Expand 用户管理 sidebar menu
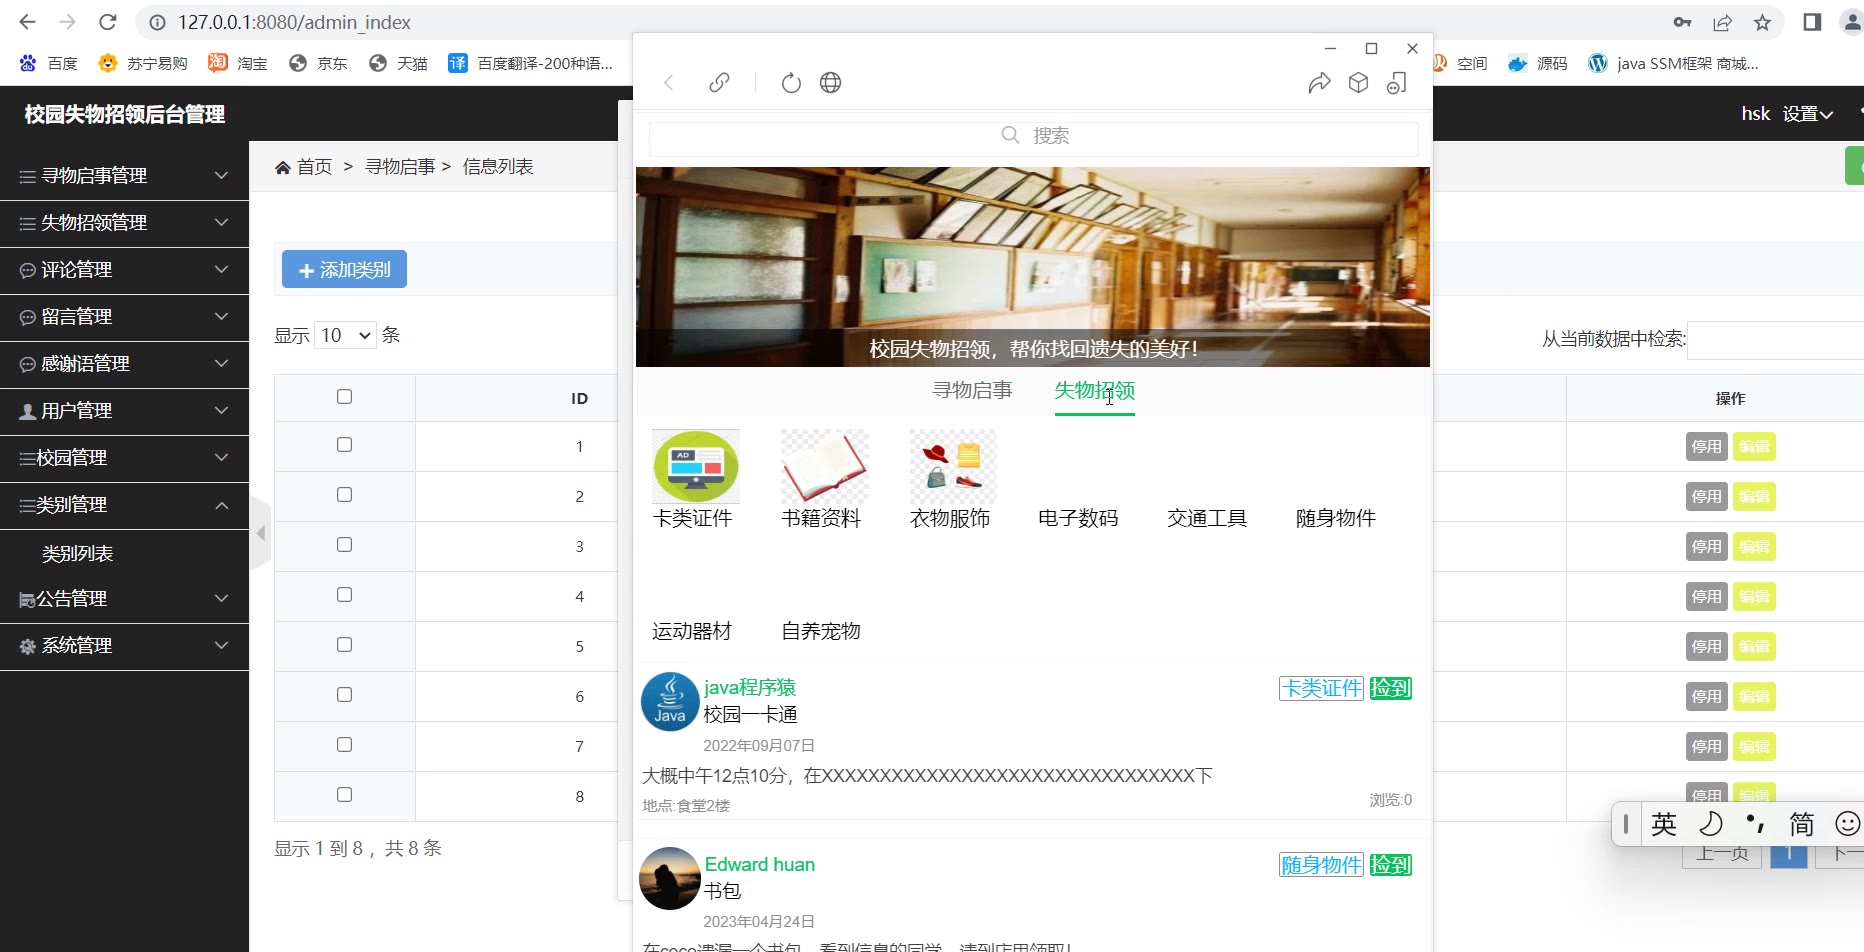 [124, 411]
